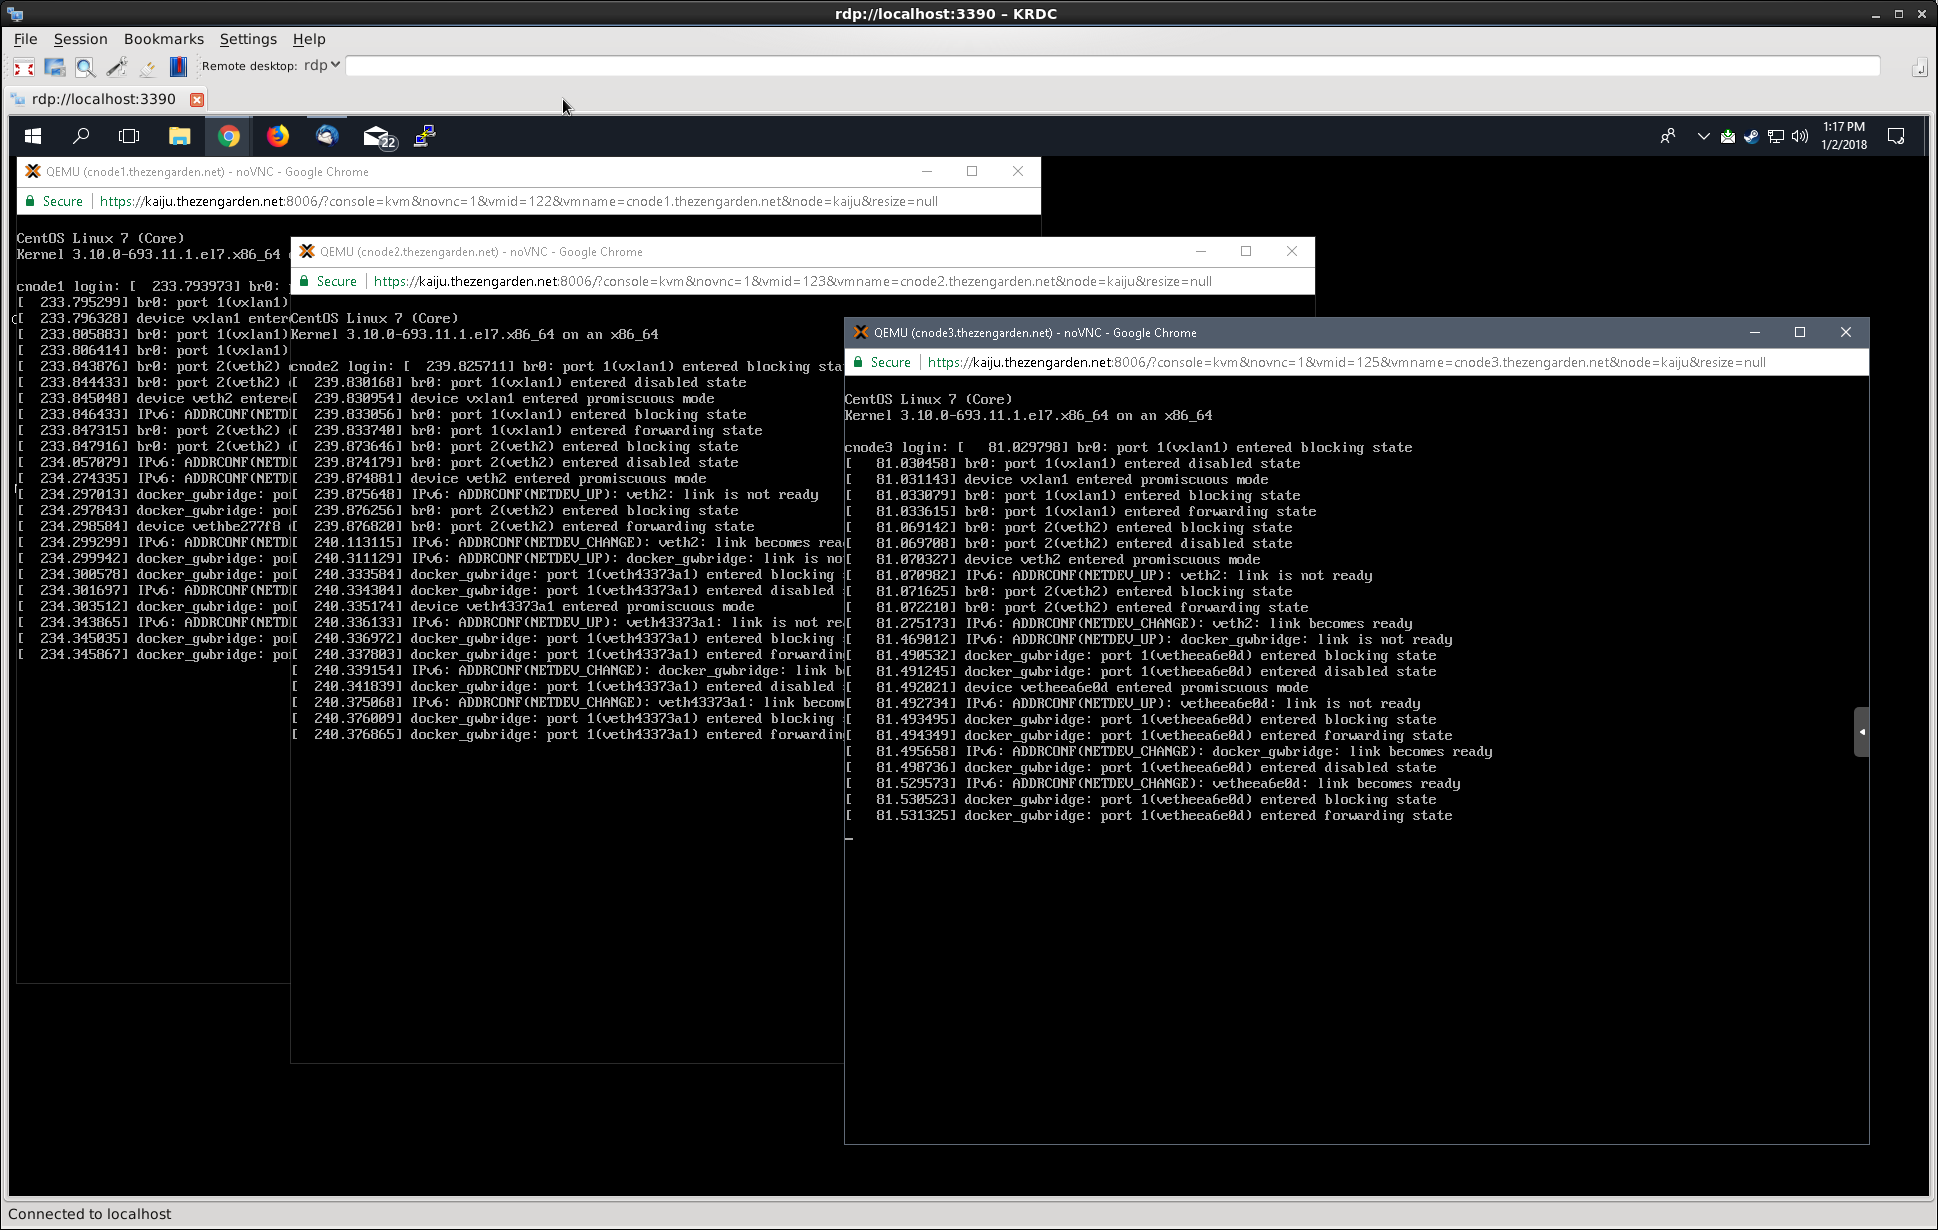
Task: Click the KRDC grab keys wrench icon
Action: click(x=117, y=67)
